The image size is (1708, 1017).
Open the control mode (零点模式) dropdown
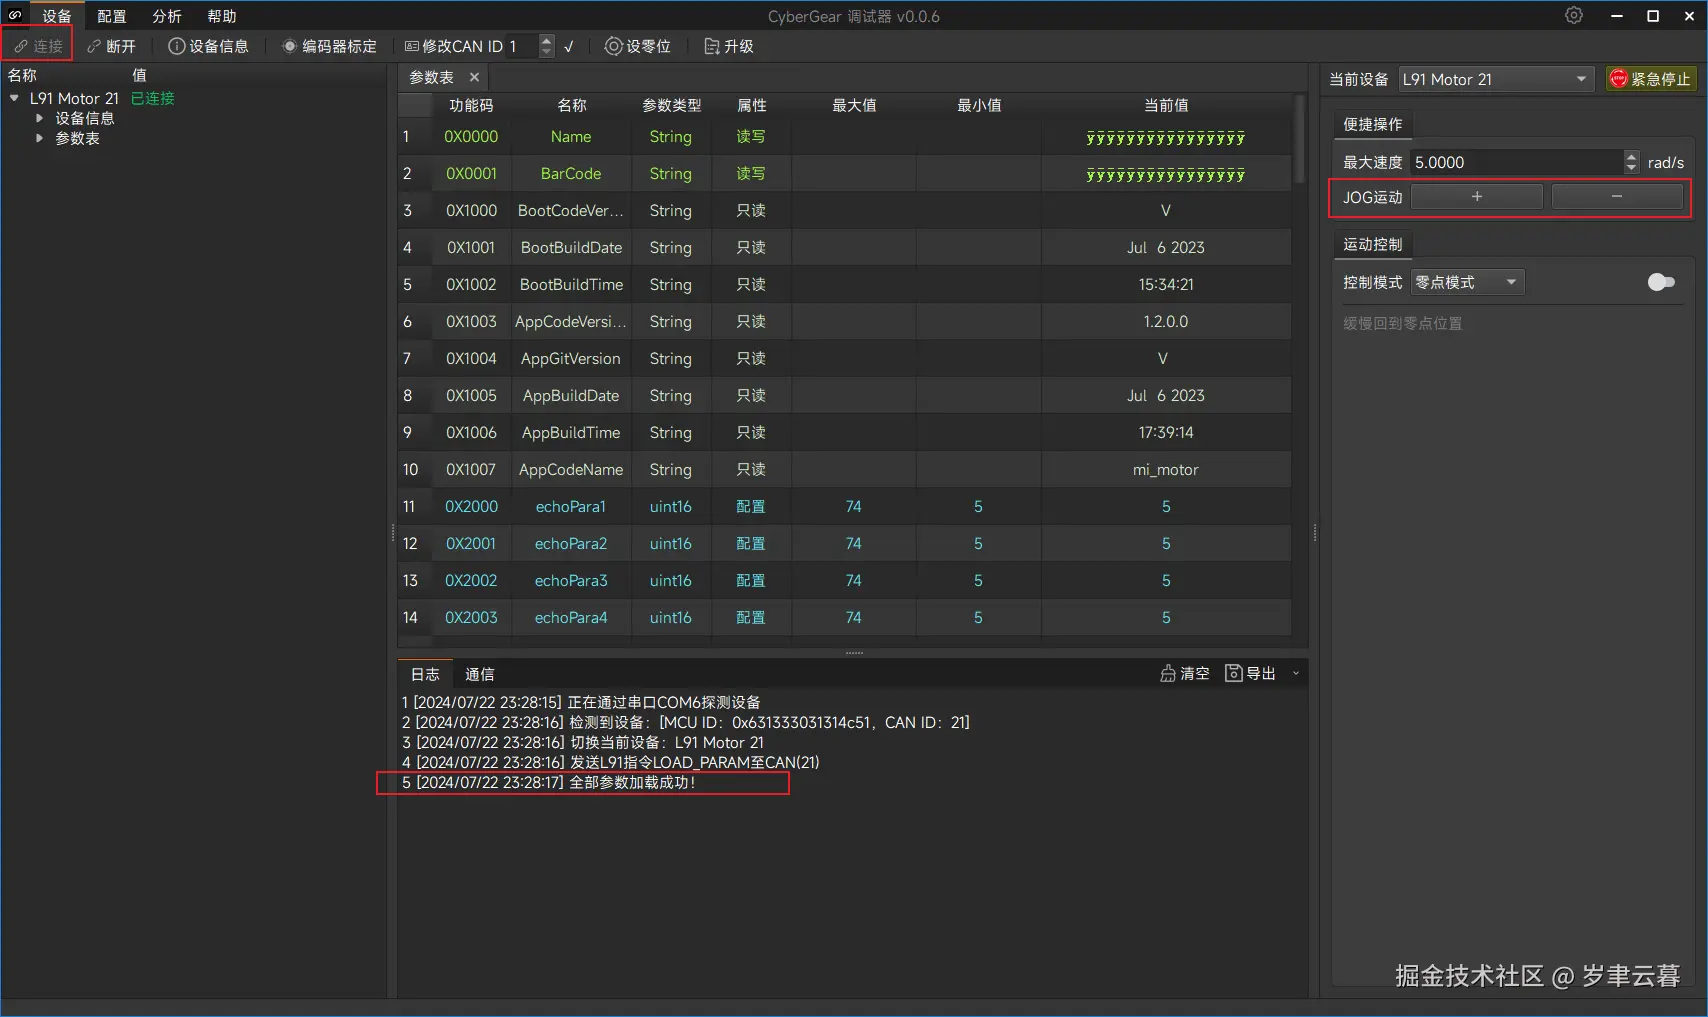click(1467, 282)
